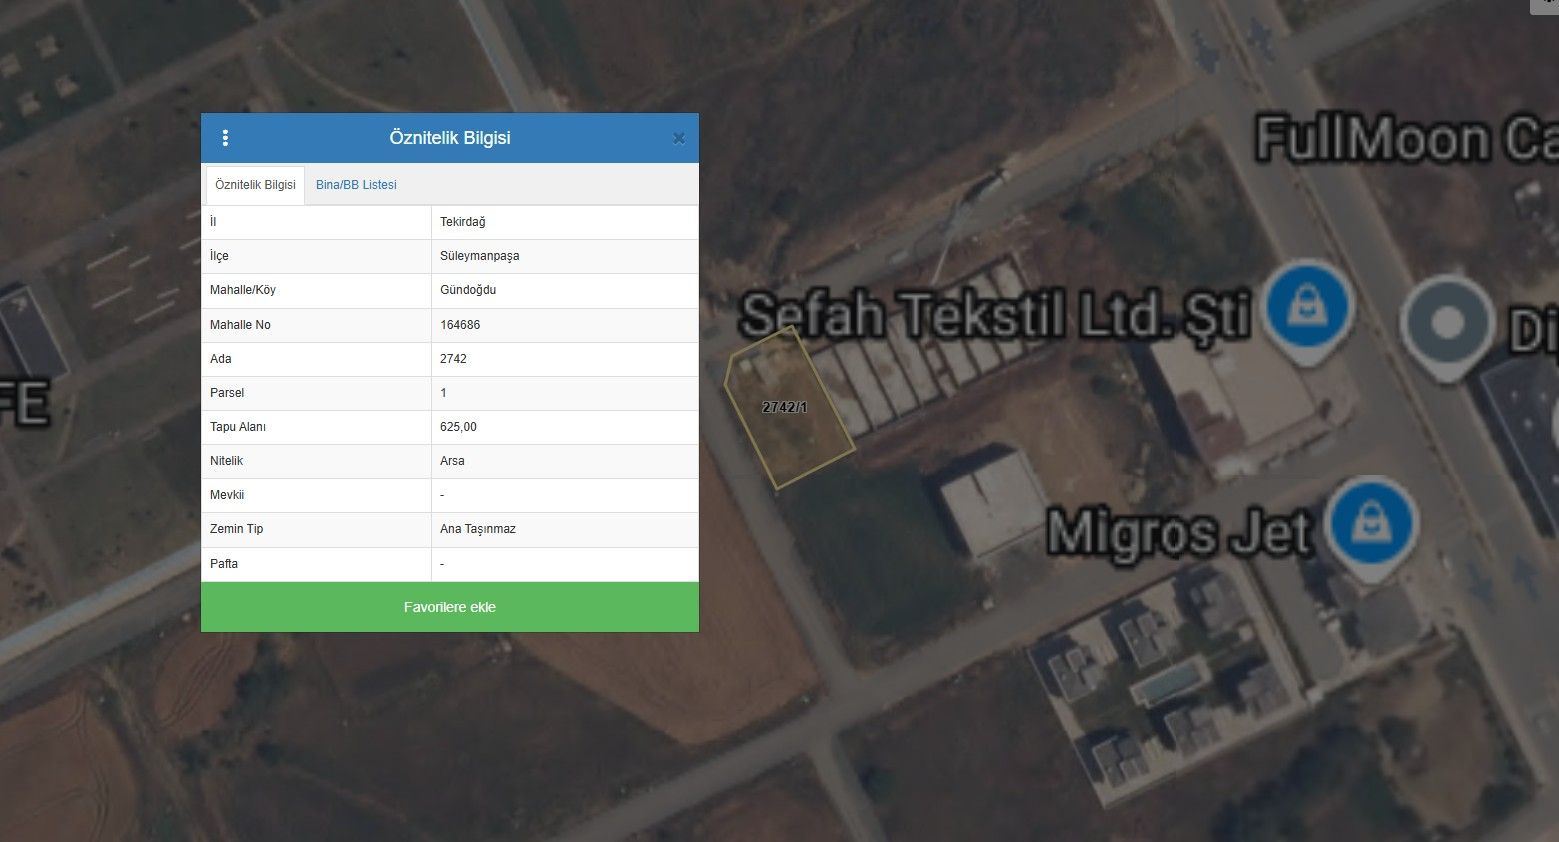Click the Ana Taşınmaz Zemin Tip value
The width and height of the screenshot is (1559, 842).
coord(478,529)
